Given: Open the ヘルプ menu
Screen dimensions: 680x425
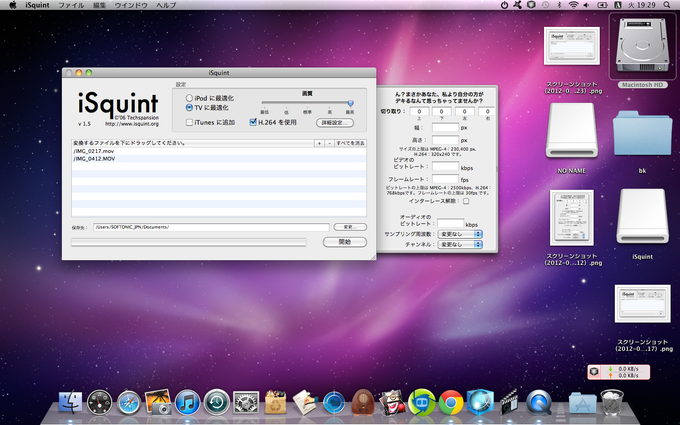Looking at the screenshot, I should 166,5.
